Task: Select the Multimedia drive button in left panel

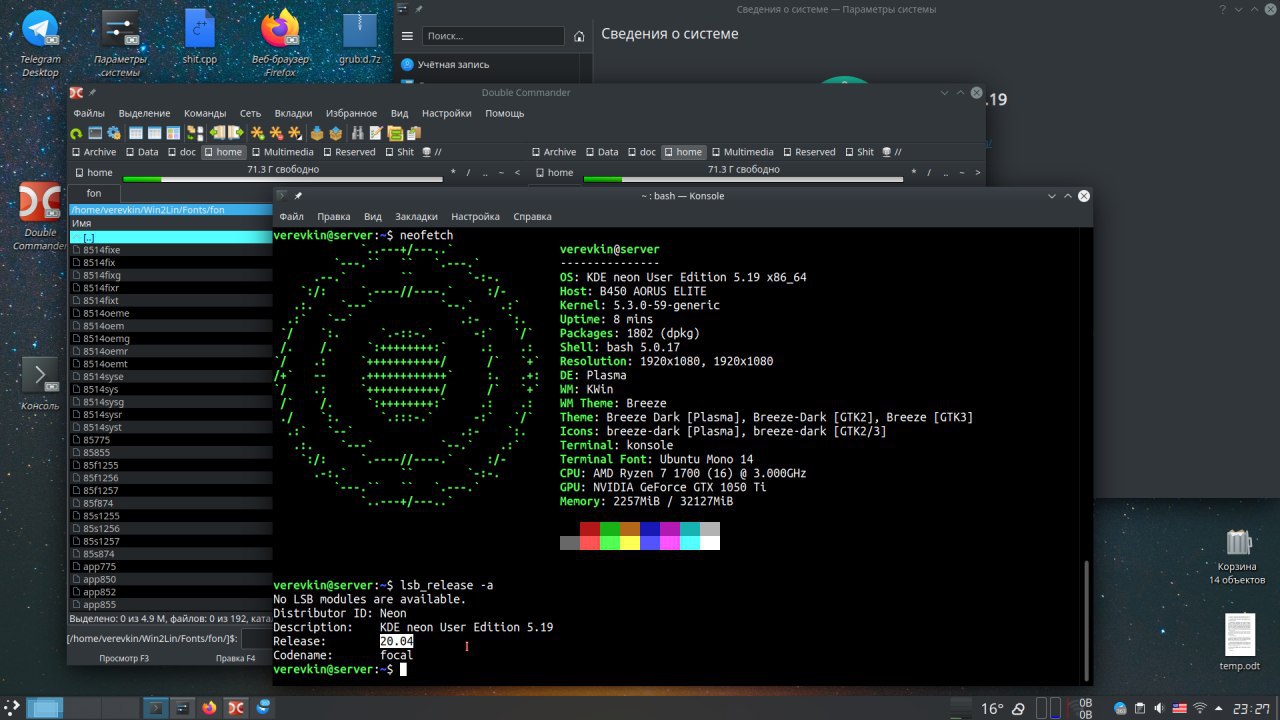Action: coord(281,152)
